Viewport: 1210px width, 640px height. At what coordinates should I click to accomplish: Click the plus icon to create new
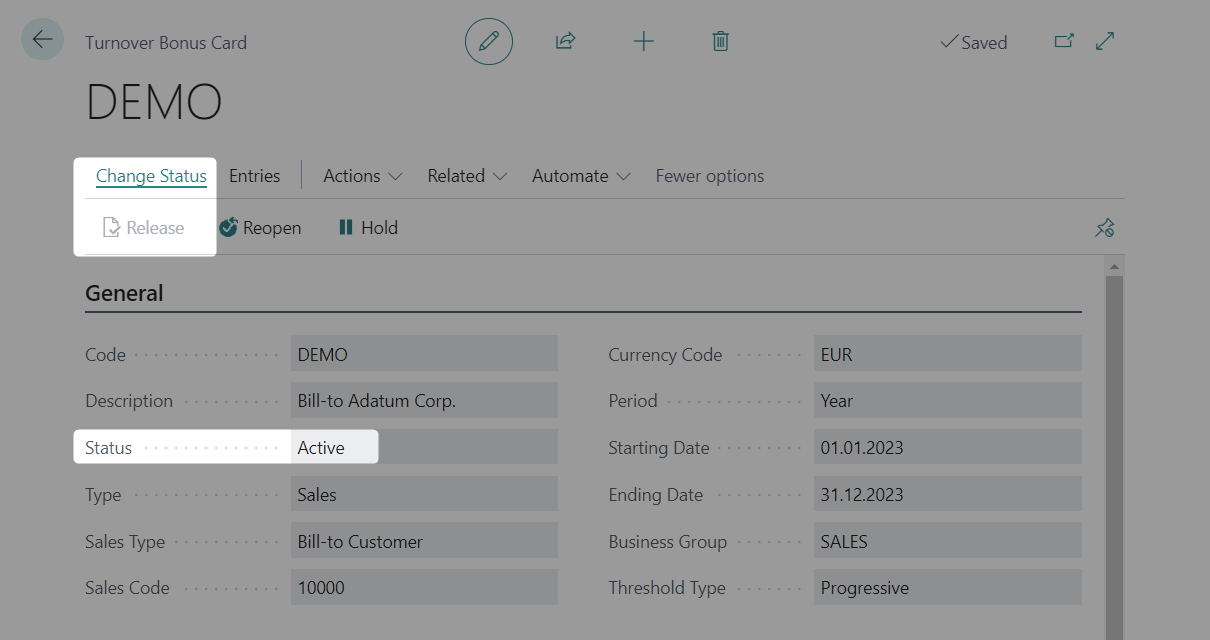[x=643, y=42]
